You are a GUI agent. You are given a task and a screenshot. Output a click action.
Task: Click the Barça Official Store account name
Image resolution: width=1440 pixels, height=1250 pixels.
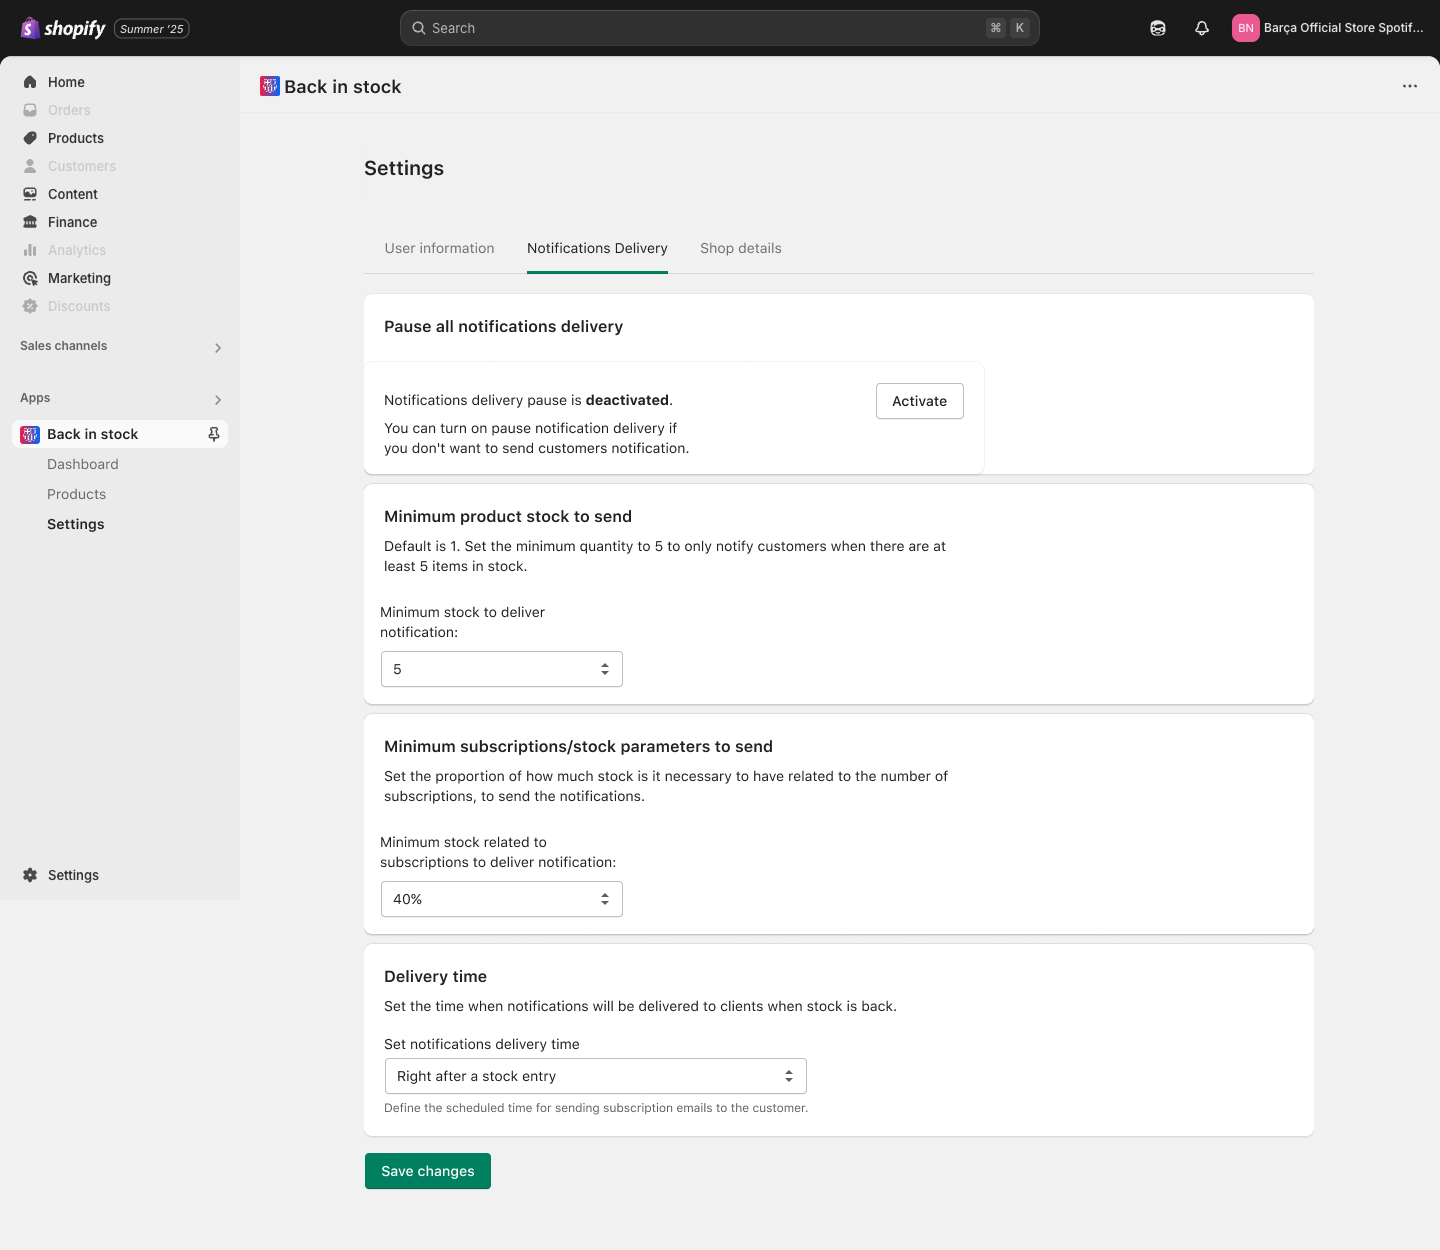[1343, 28]
